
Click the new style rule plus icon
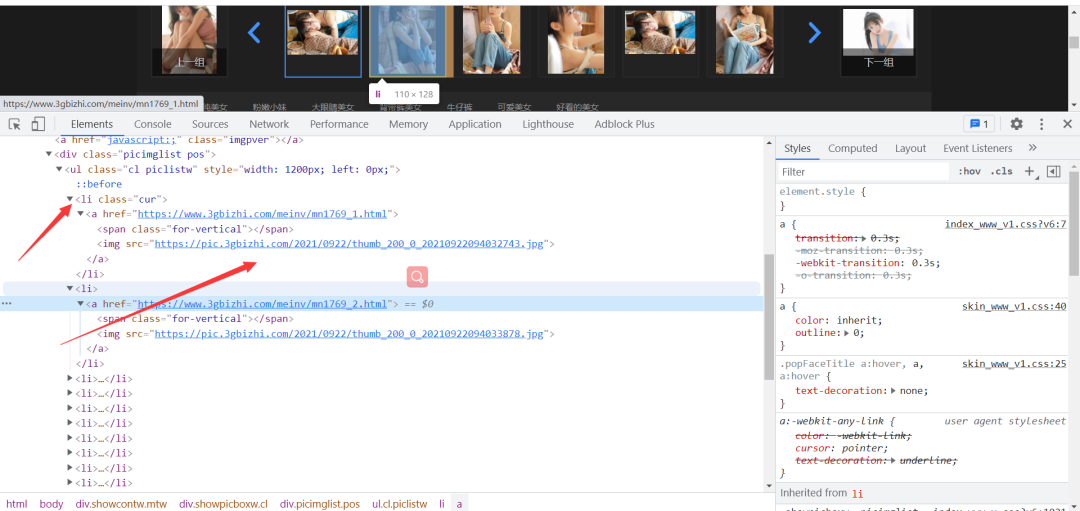(1030, 171)
